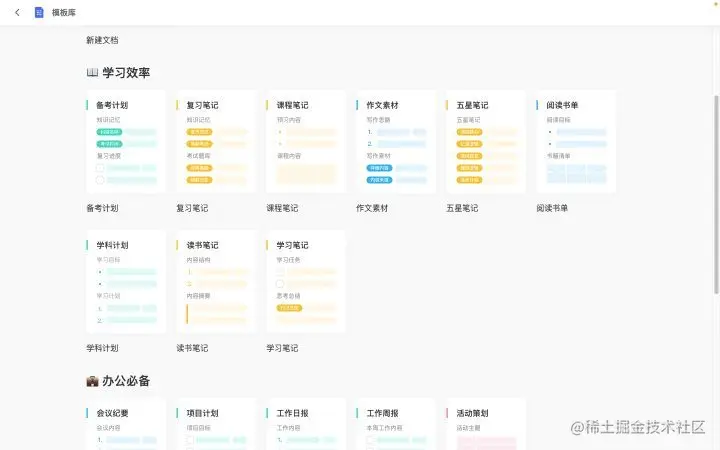720x450 pixels.
Task: Click the 课程笔记 caption below its card
Action: click(x=282, y=208)
